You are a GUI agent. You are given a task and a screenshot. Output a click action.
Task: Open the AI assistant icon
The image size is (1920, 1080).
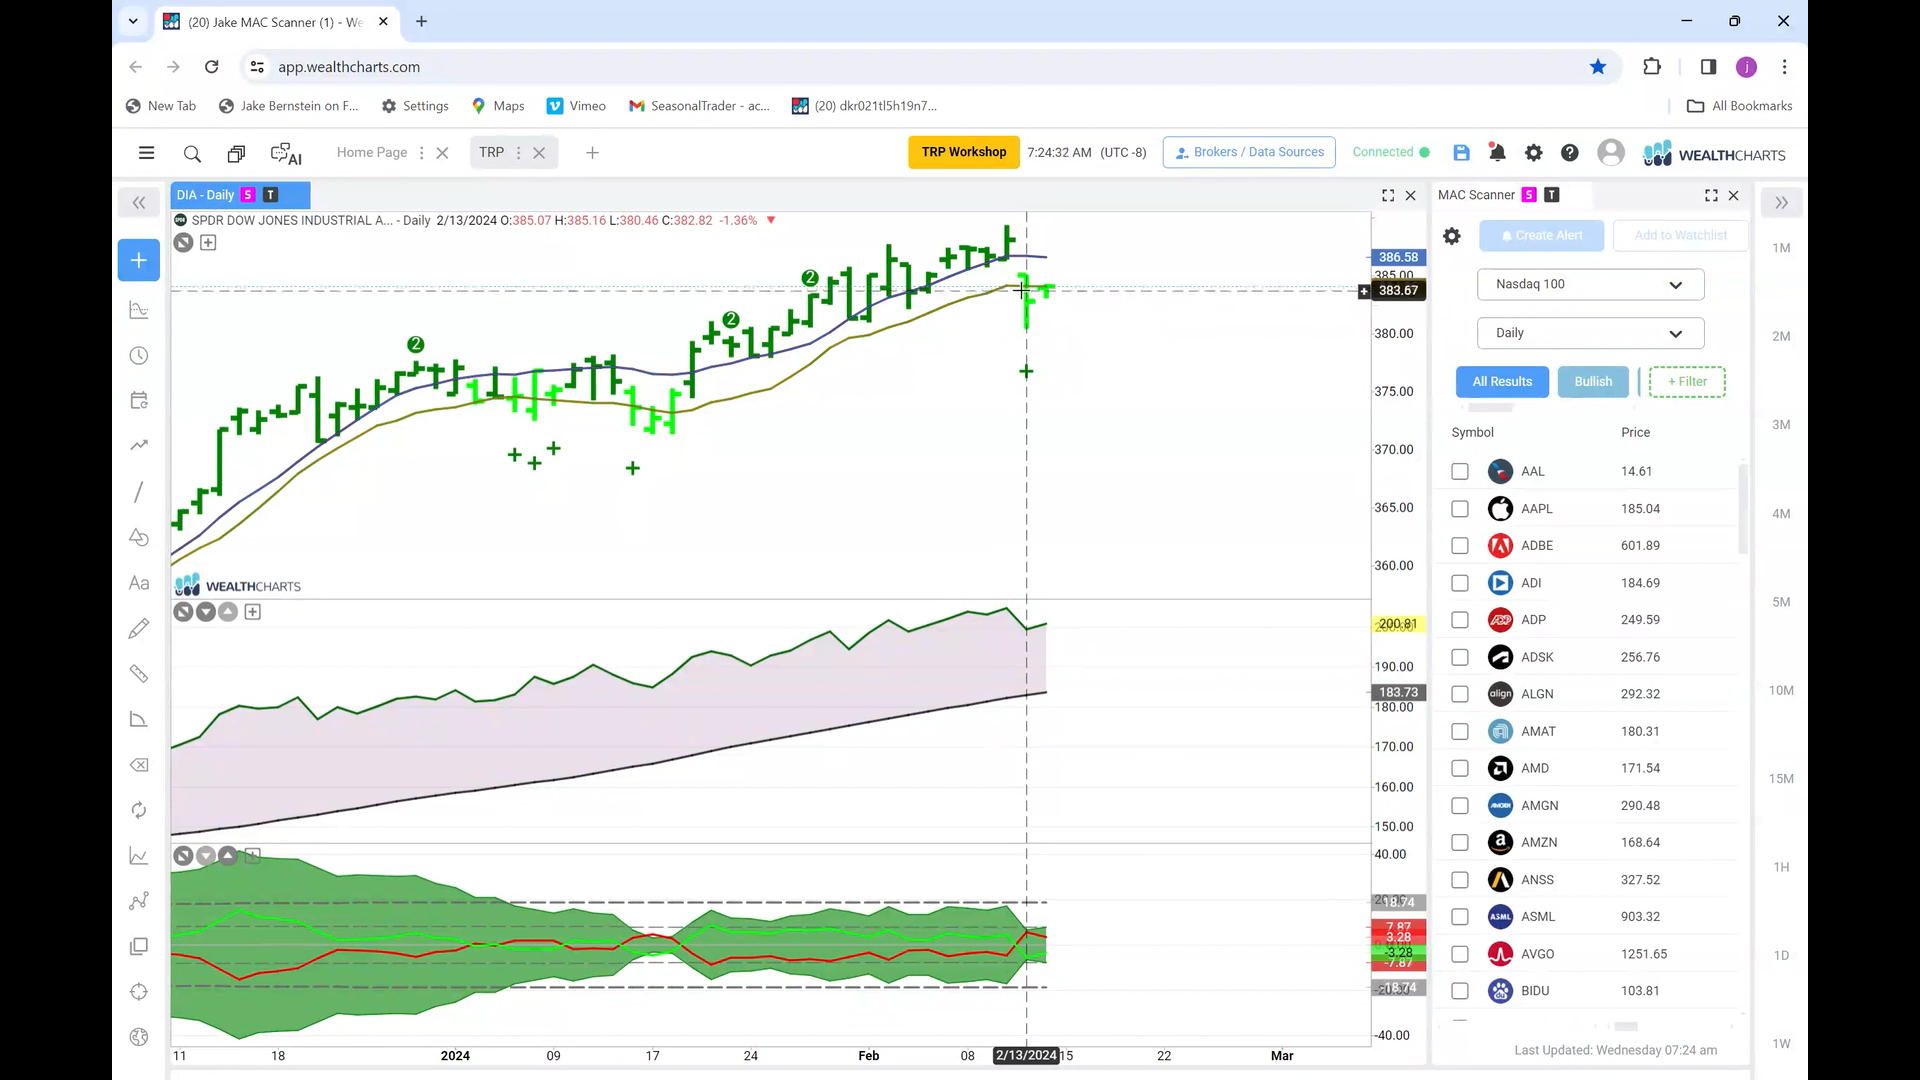pyautogui.click(x=286, y=154)
